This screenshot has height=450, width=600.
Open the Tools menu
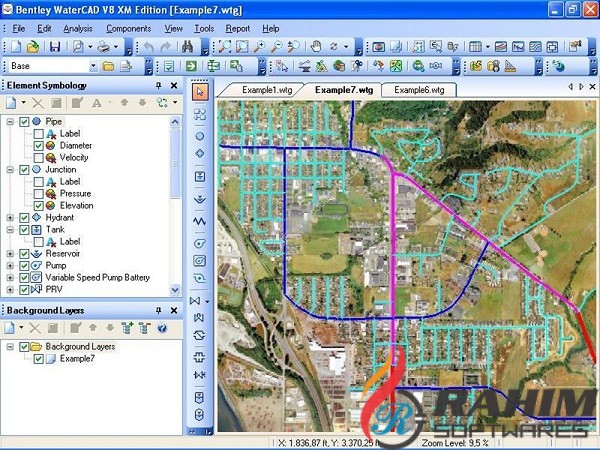click(x=204, y=29)
